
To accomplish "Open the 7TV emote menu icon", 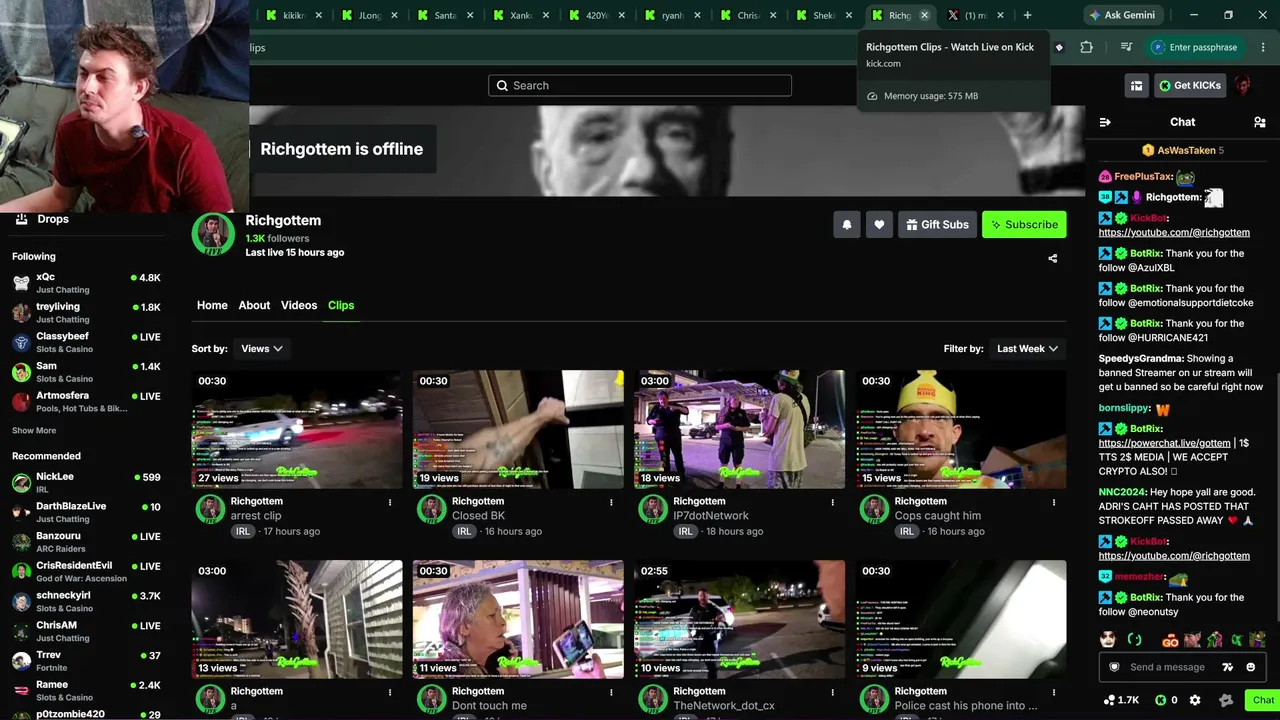I will point(1227,667).
